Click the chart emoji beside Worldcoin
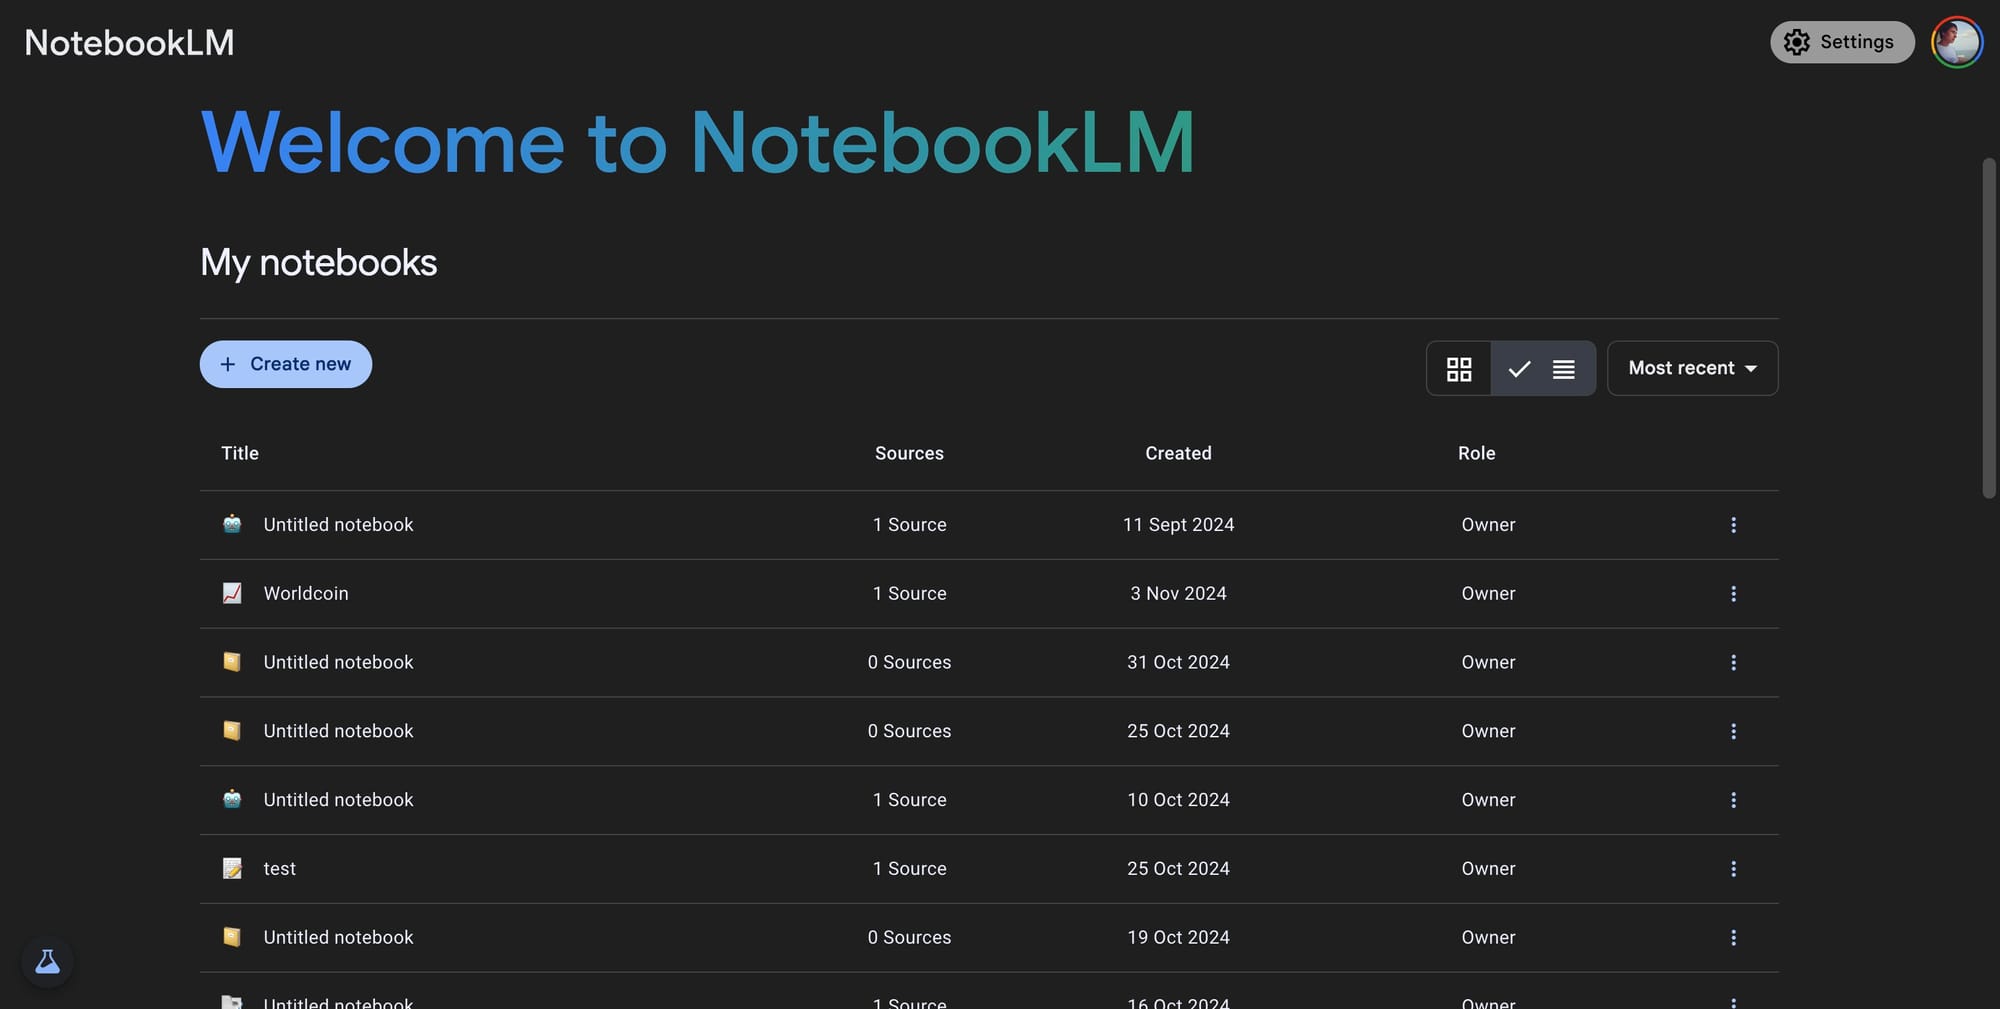Image resolution: width=2000 pixels, height=1009 pixels. (232, 593)
